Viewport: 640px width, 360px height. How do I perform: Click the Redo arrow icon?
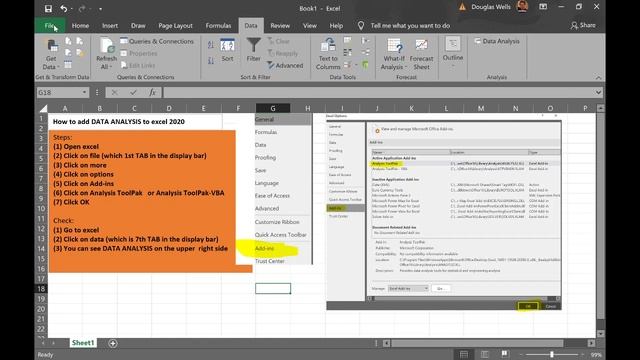coord(82,9)
